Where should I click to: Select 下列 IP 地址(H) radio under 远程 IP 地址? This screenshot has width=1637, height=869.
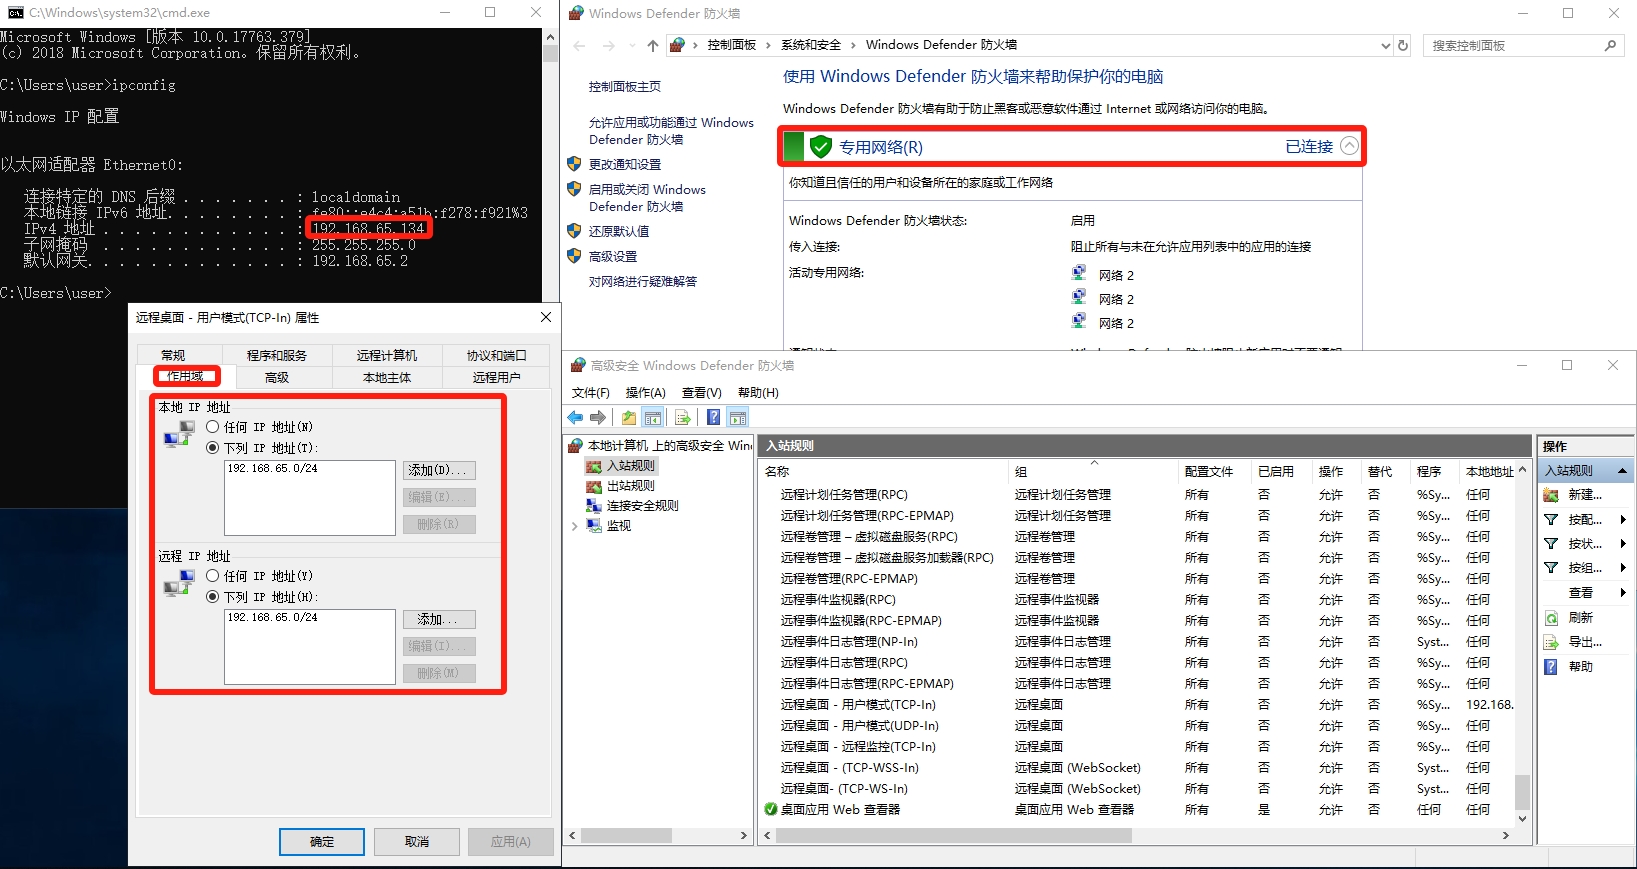click(x=213, y=597)
